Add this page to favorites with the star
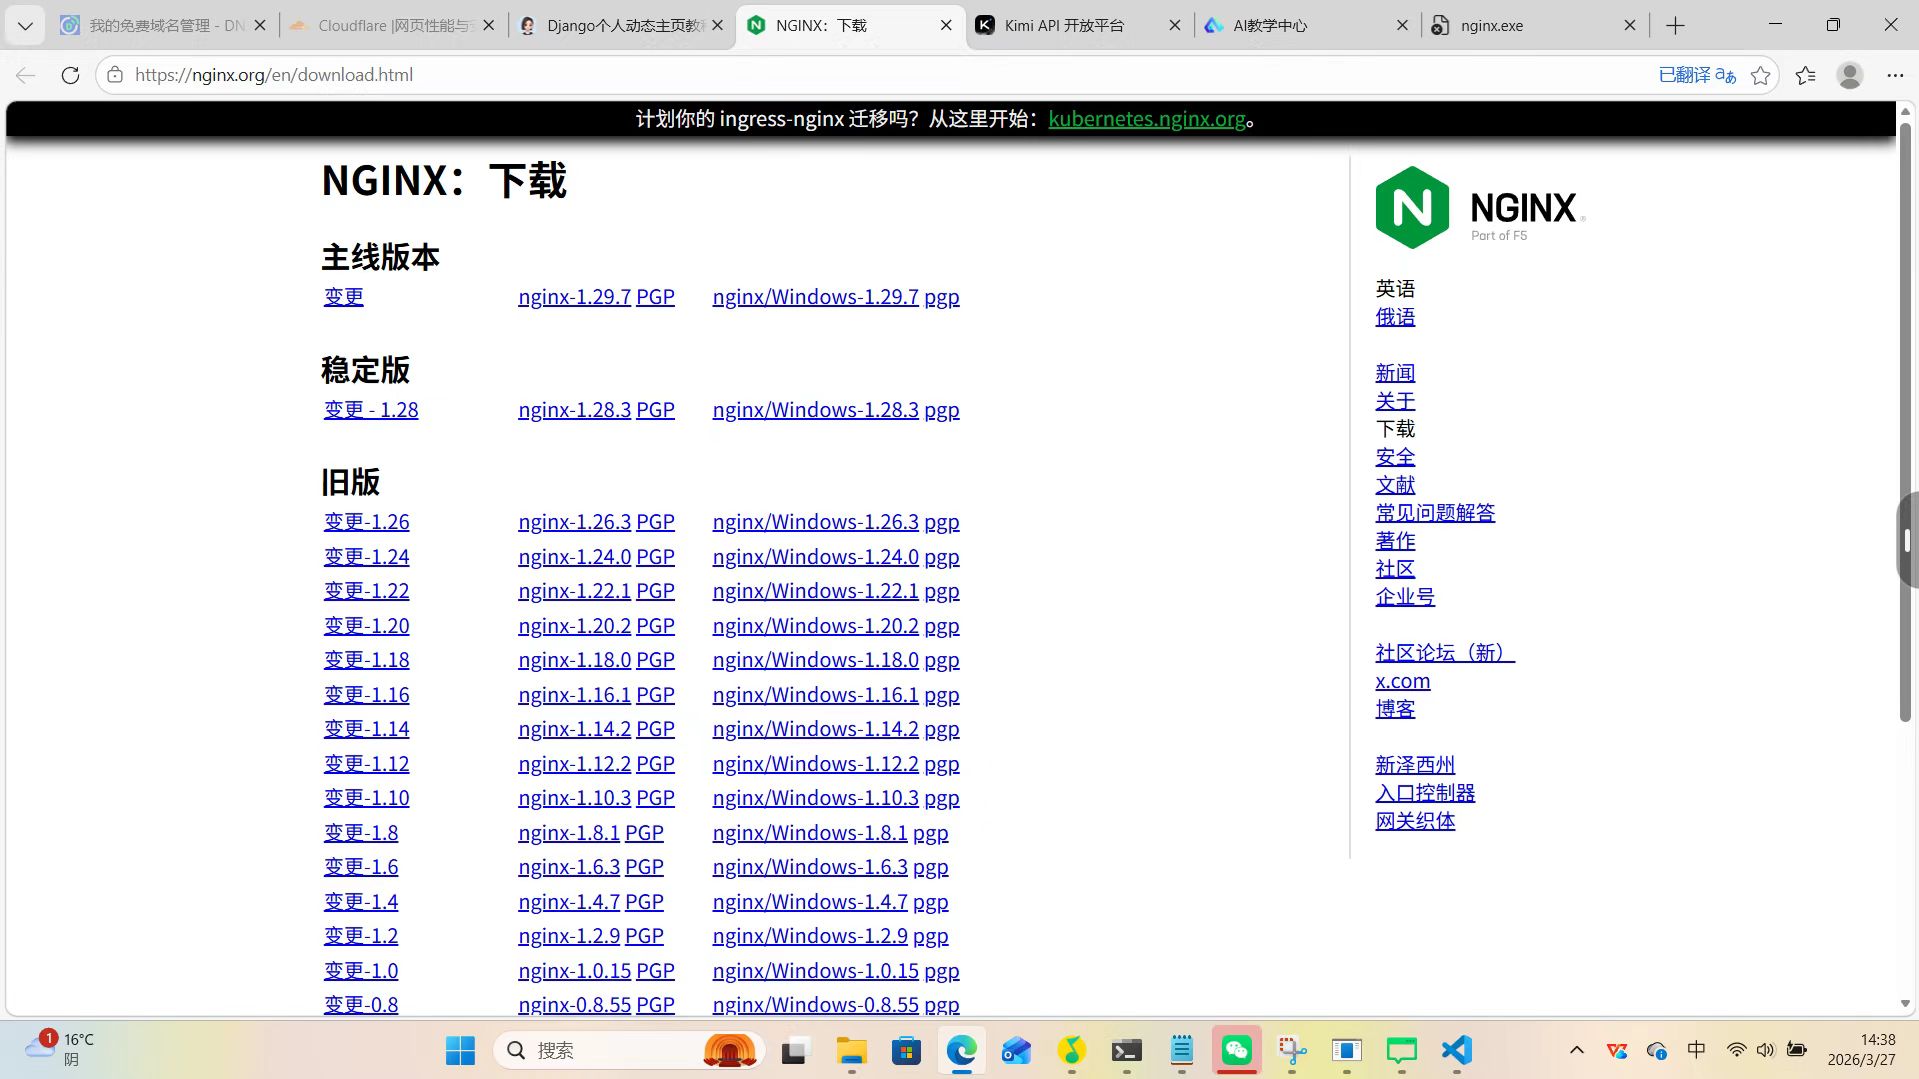Screen dimensions: 1919x1079 pyautogui.click(x=1761, y=75)
